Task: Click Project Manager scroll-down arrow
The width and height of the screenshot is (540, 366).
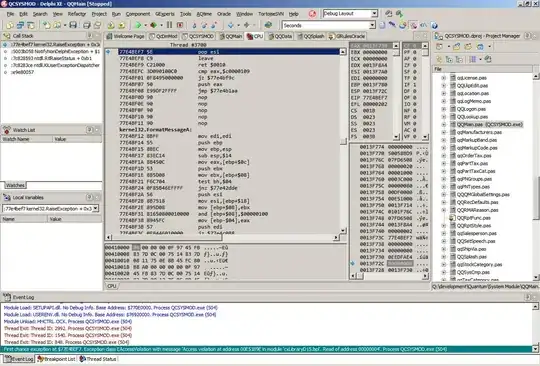Action: point(536,277)
